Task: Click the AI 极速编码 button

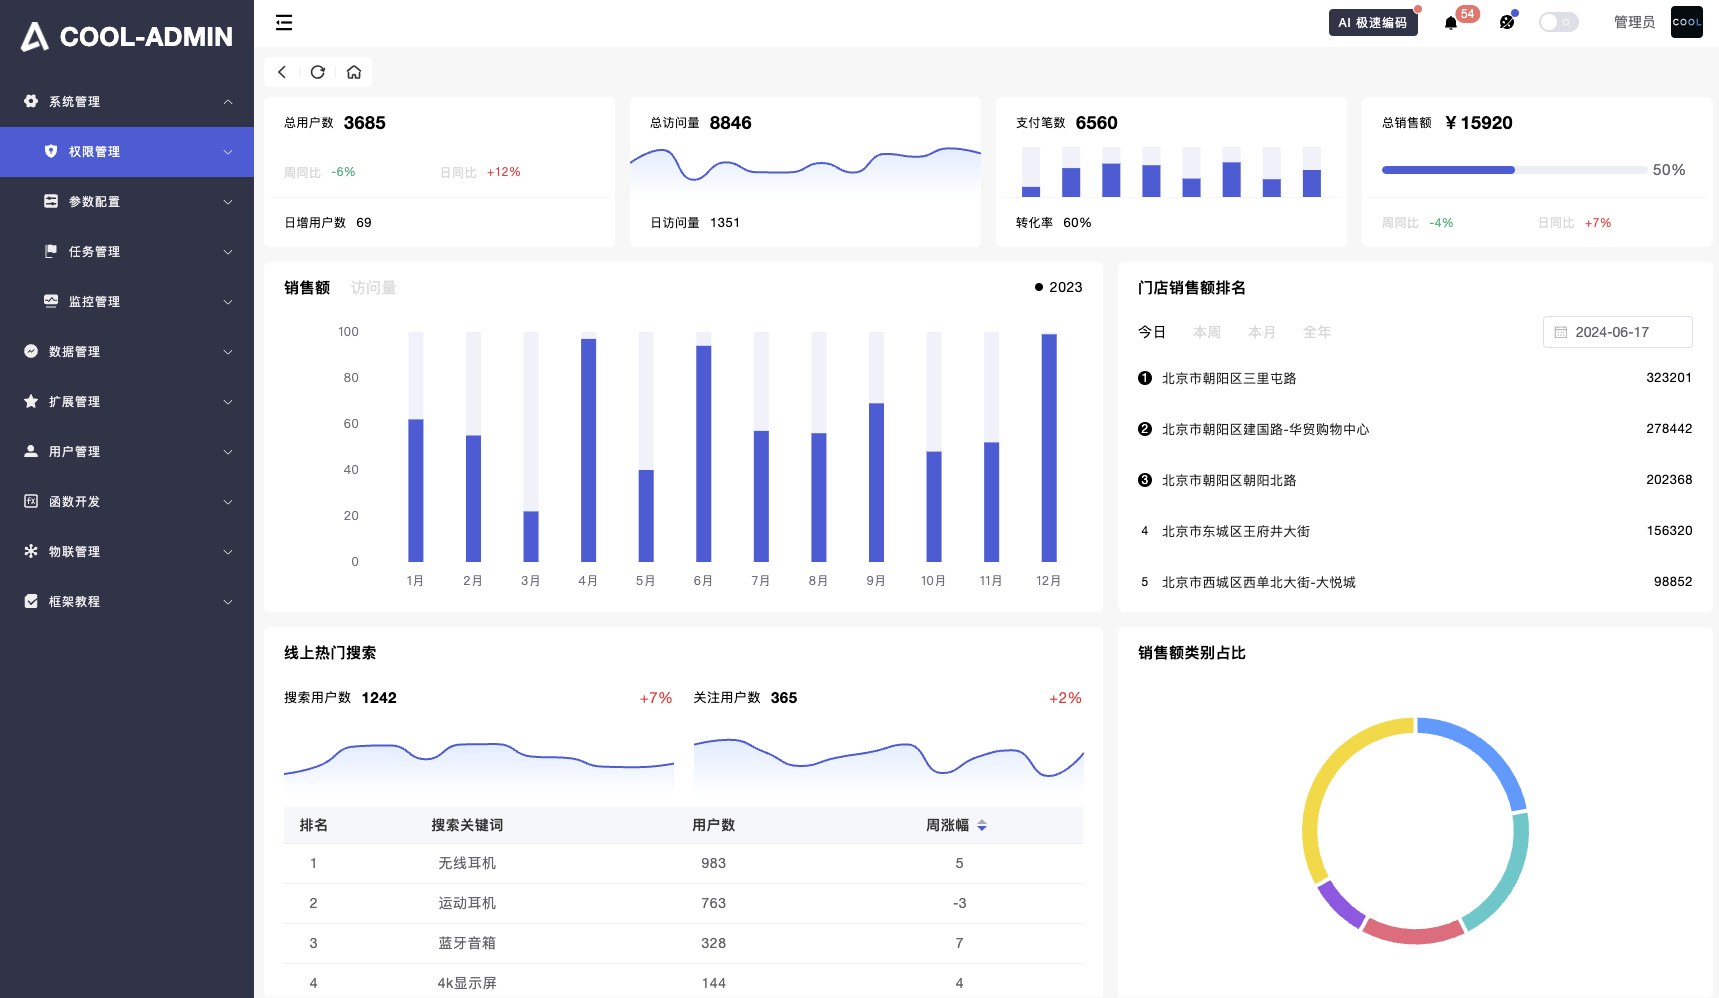Action: coord(1373,21)
